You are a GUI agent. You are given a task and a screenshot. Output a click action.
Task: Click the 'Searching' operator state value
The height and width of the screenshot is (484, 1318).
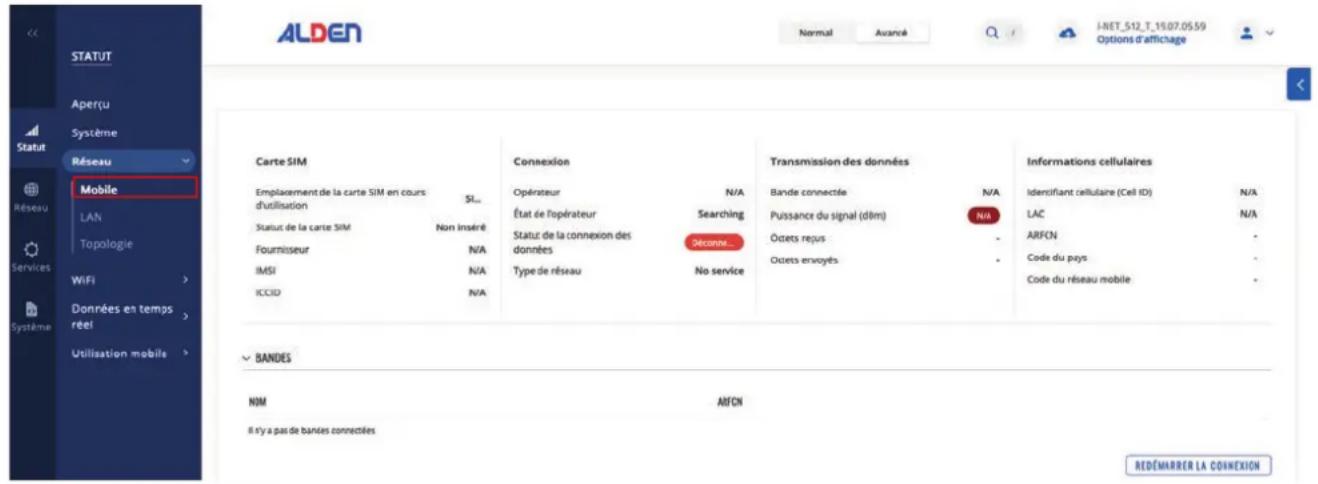click(720, 214)
